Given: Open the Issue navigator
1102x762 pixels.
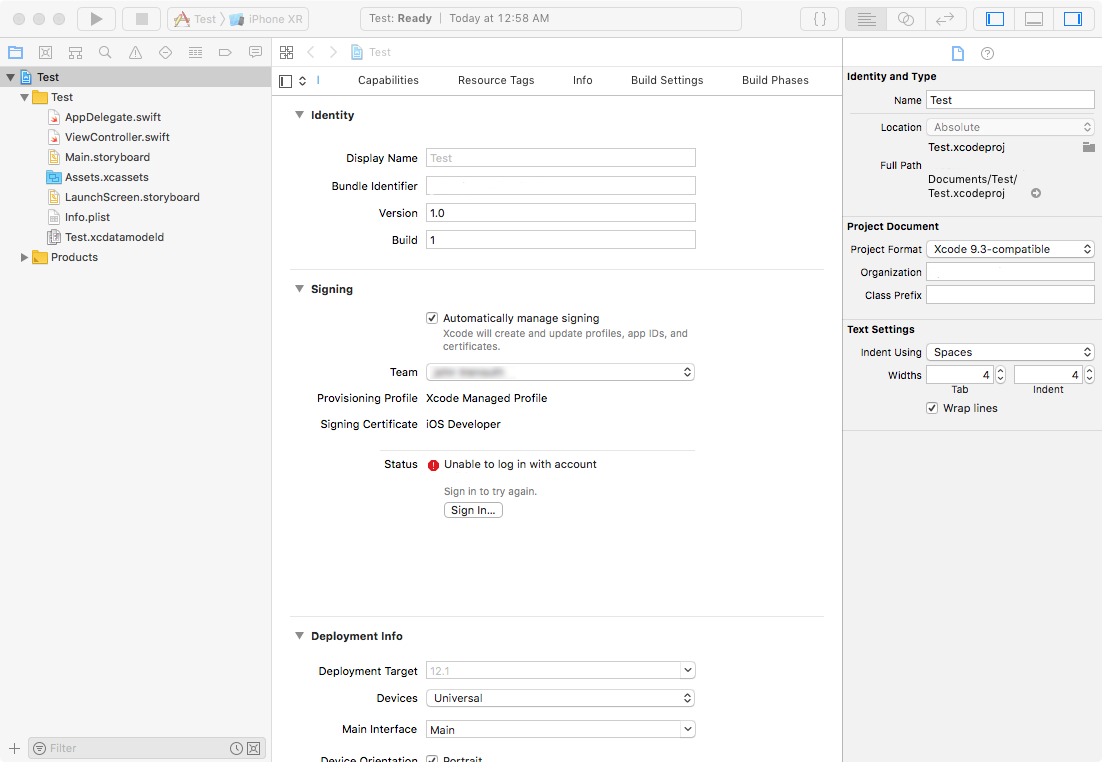Looking at the screenshot, I should pyautogui.click(x=135, y=52).
